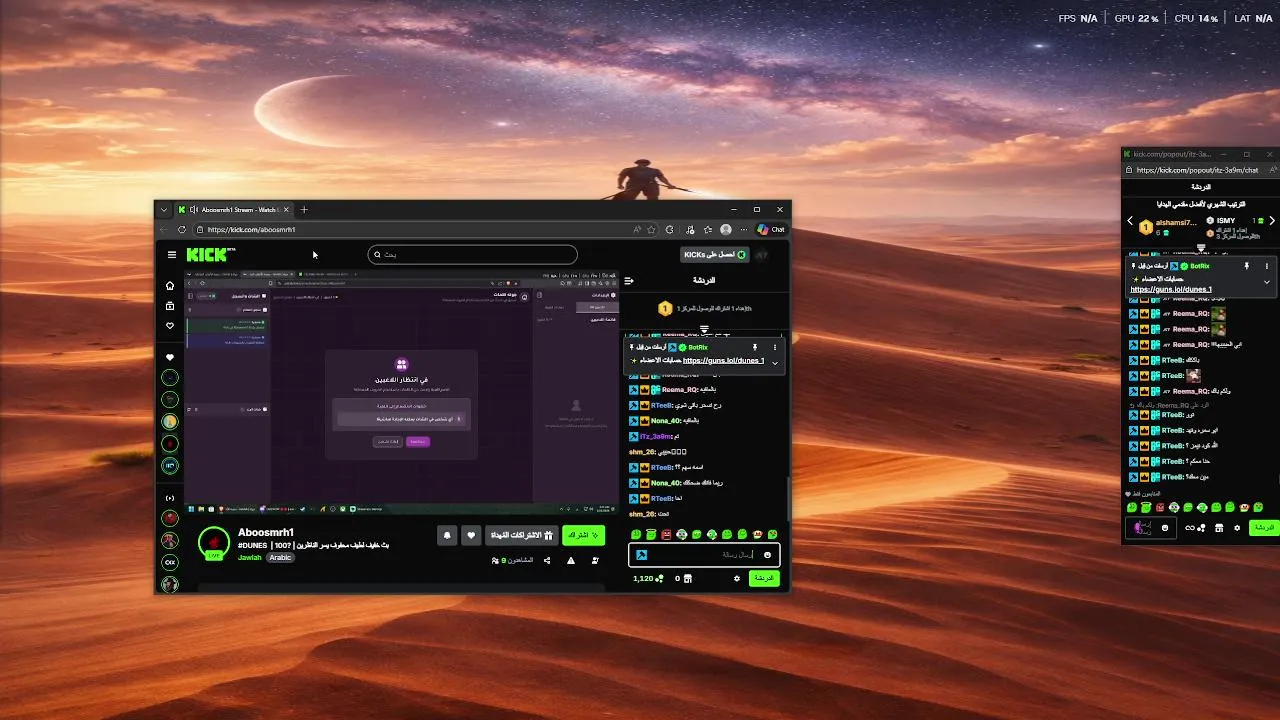Open the Kick hamburger menu

tap(172, 255)
